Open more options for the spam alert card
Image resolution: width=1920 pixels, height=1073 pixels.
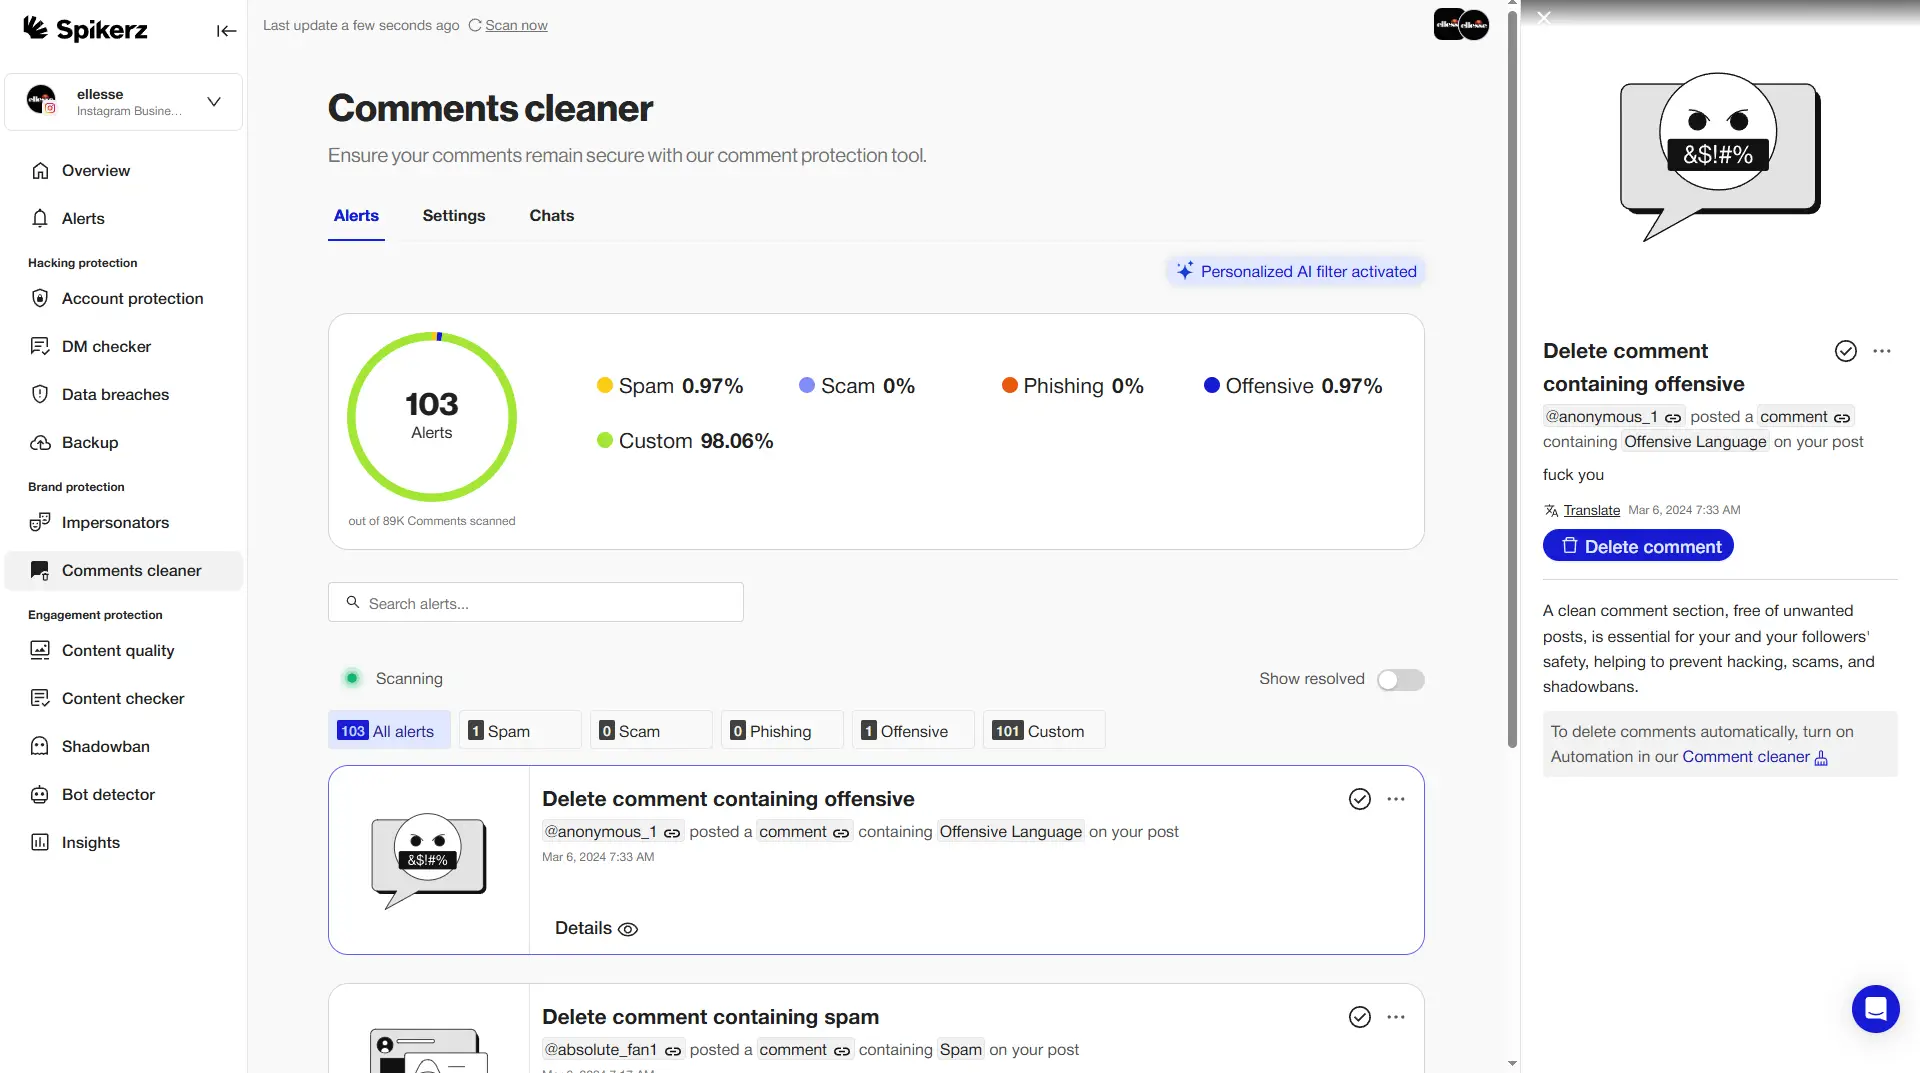click(1396, 1017)
